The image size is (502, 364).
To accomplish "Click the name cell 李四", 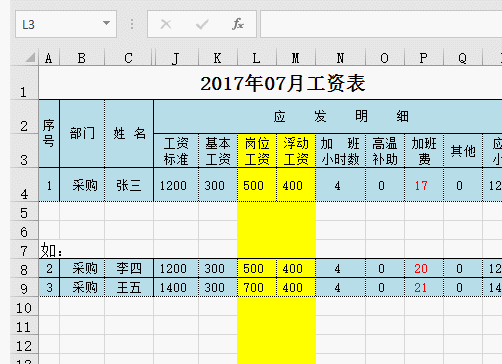I will (x=129, y=268).
